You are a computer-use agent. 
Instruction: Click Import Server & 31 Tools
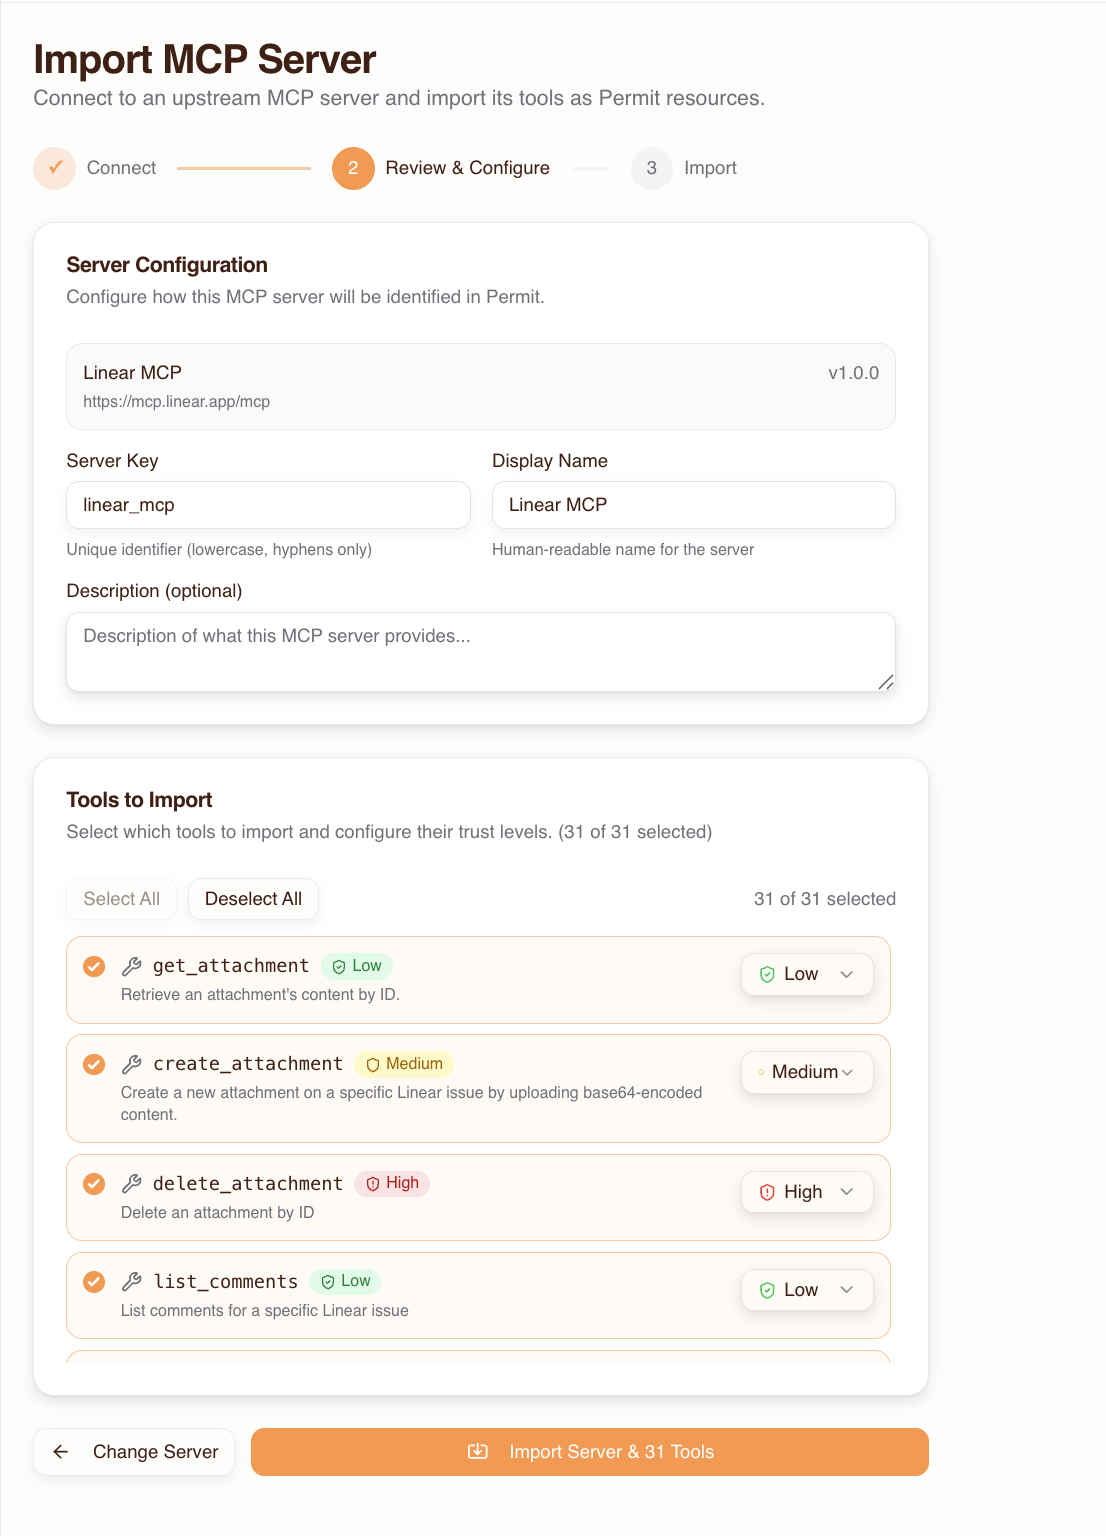tap(590, 1451)
